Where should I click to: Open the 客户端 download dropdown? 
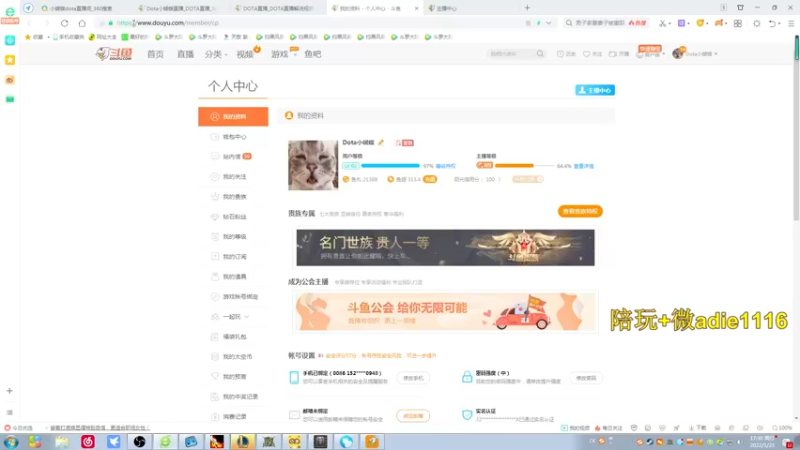tap(651, 54)
